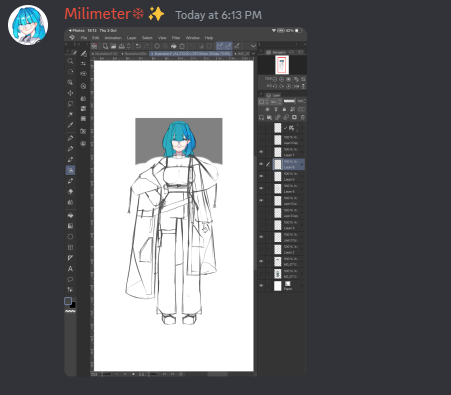Viewport: 451px width, 395px height.
Task: Click the New canvas icon in command bar
Action: 105,46
